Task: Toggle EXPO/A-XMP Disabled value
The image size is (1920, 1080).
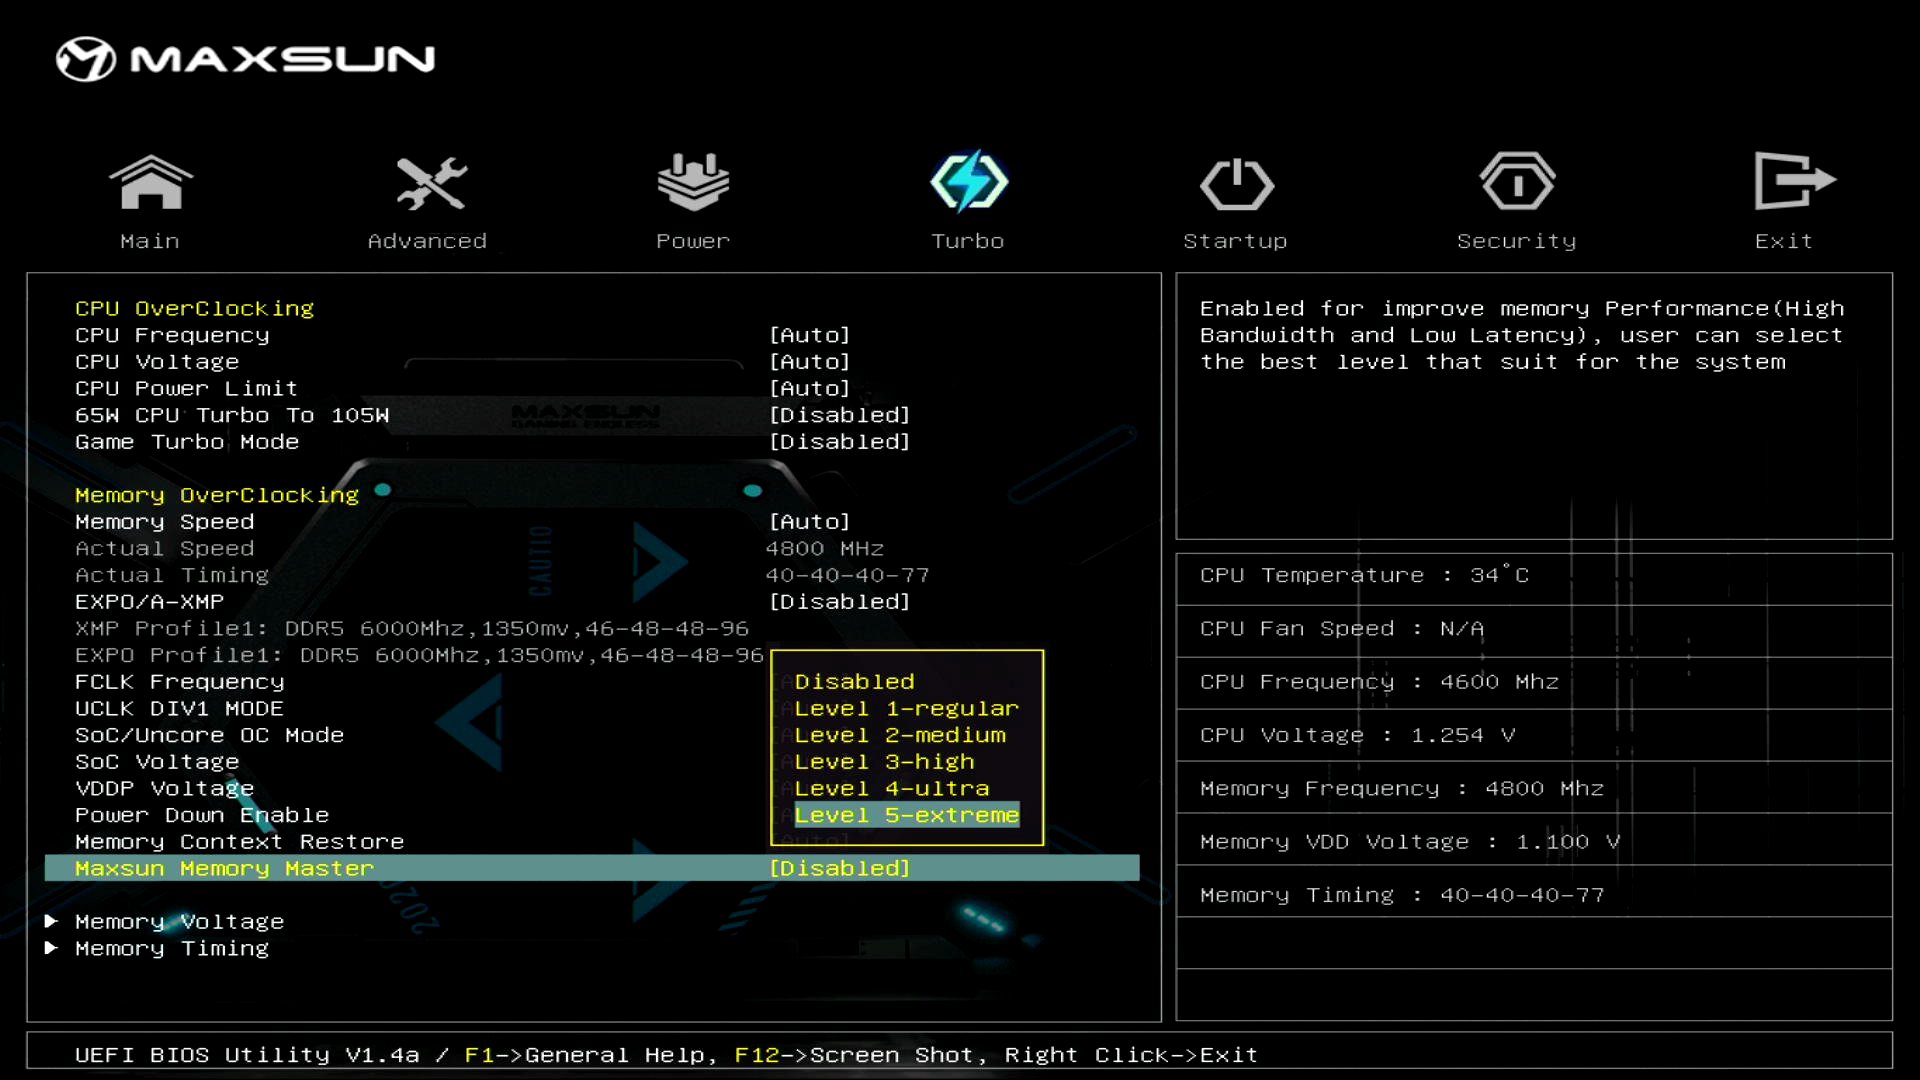Action: [x=839, y=602]
